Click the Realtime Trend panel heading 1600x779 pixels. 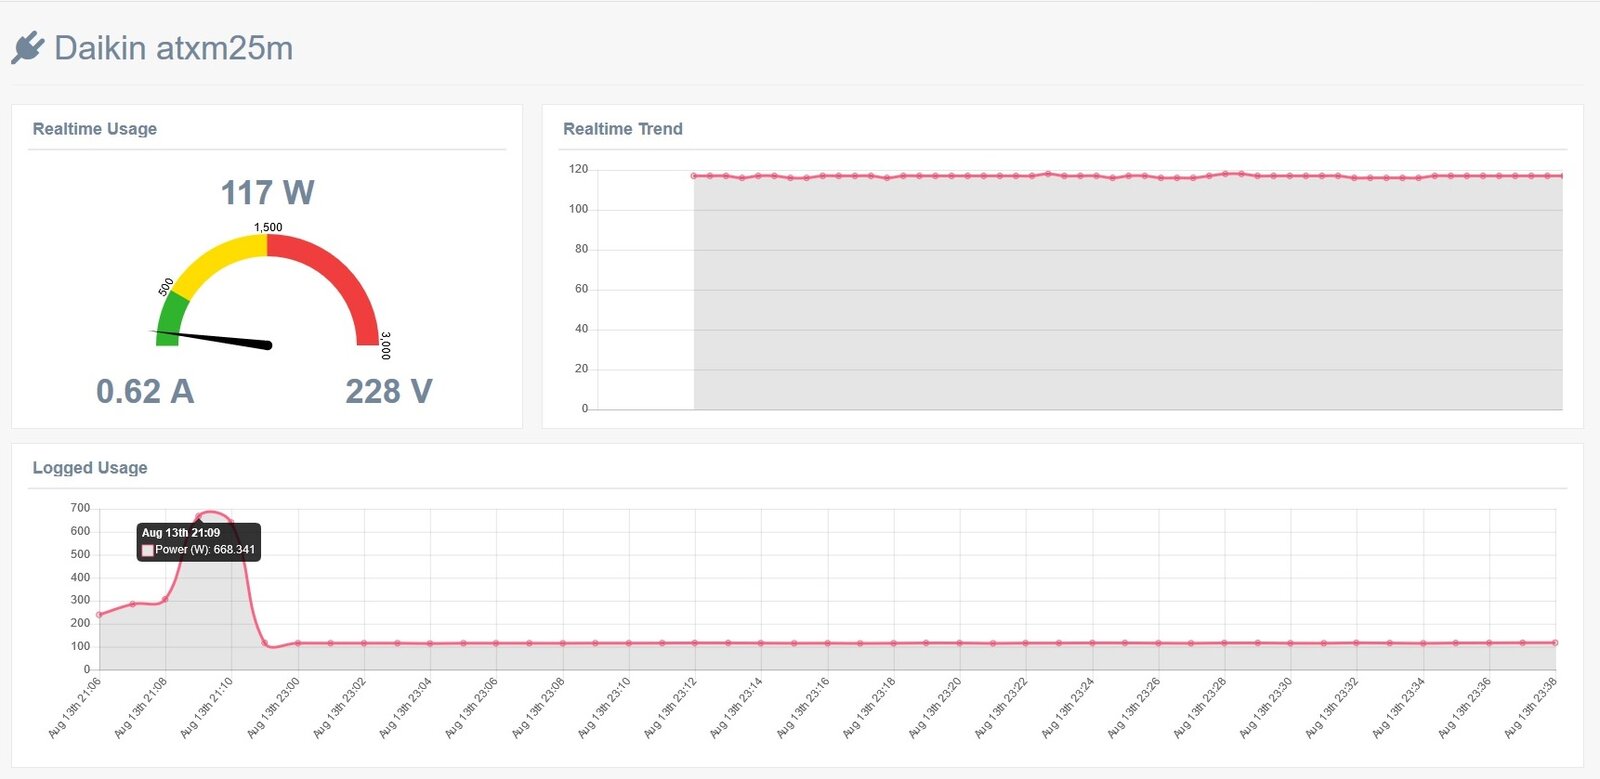tap(623, 129)
